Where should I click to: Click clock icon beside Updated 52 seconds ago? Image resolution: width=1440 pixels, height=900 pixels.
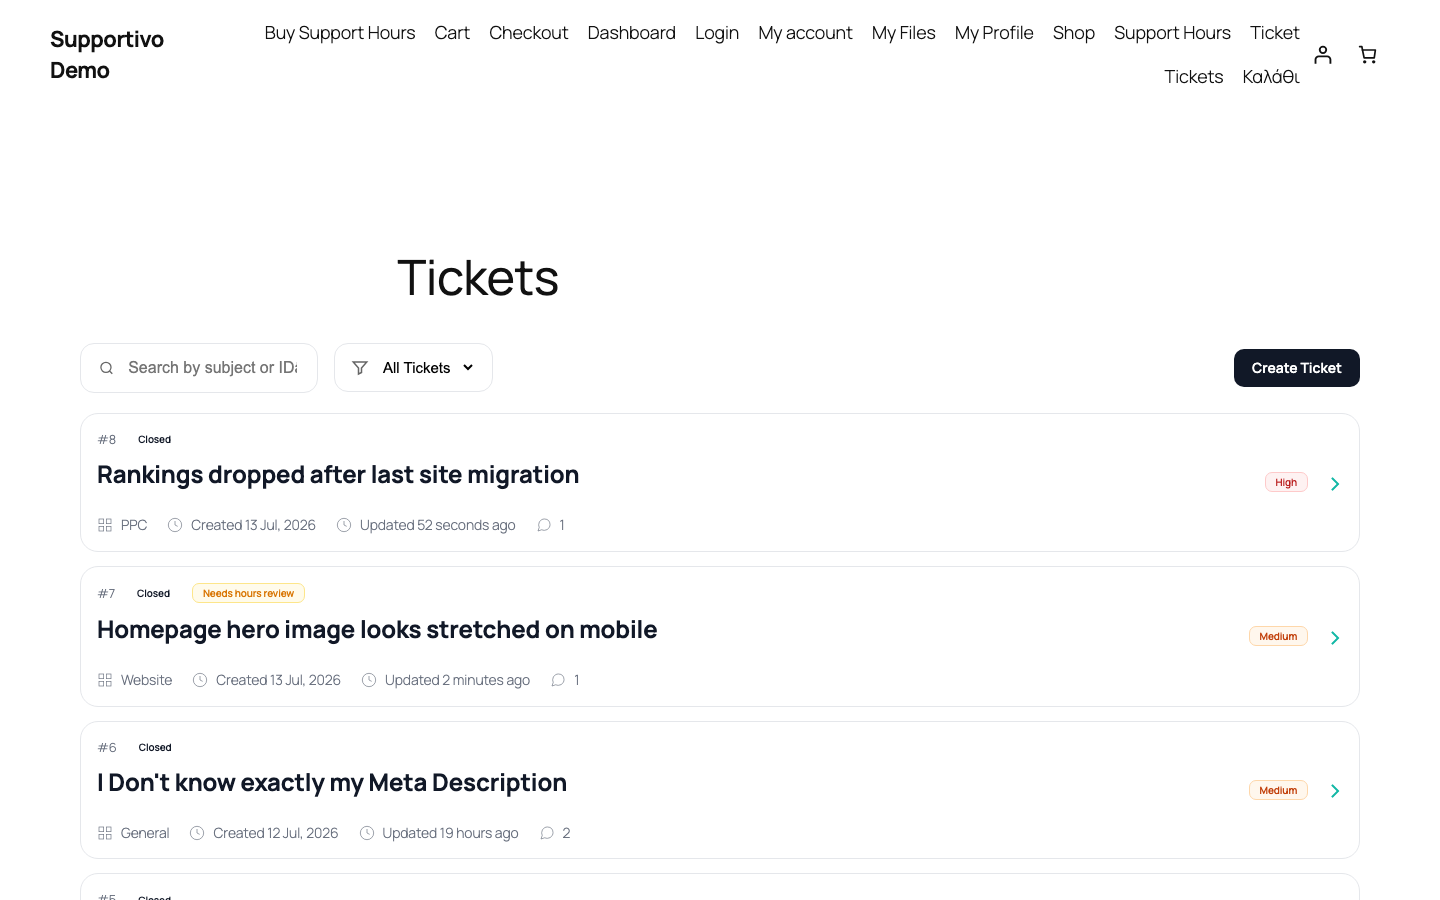click(344, 525)
